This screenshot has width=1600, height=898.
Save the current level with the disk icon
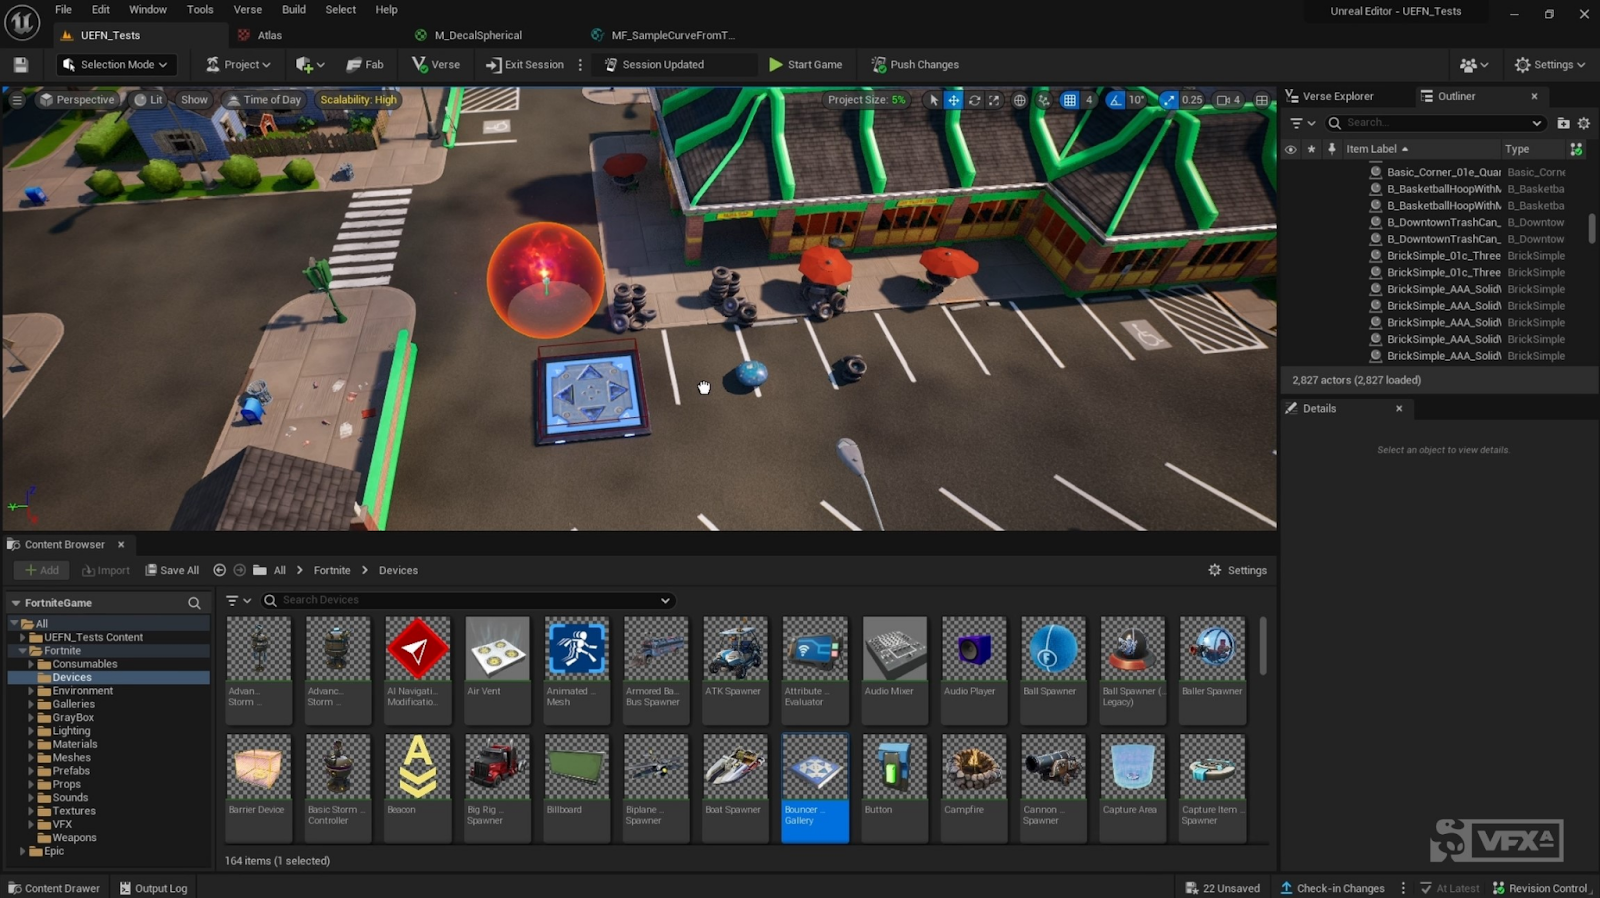(21, 65)
